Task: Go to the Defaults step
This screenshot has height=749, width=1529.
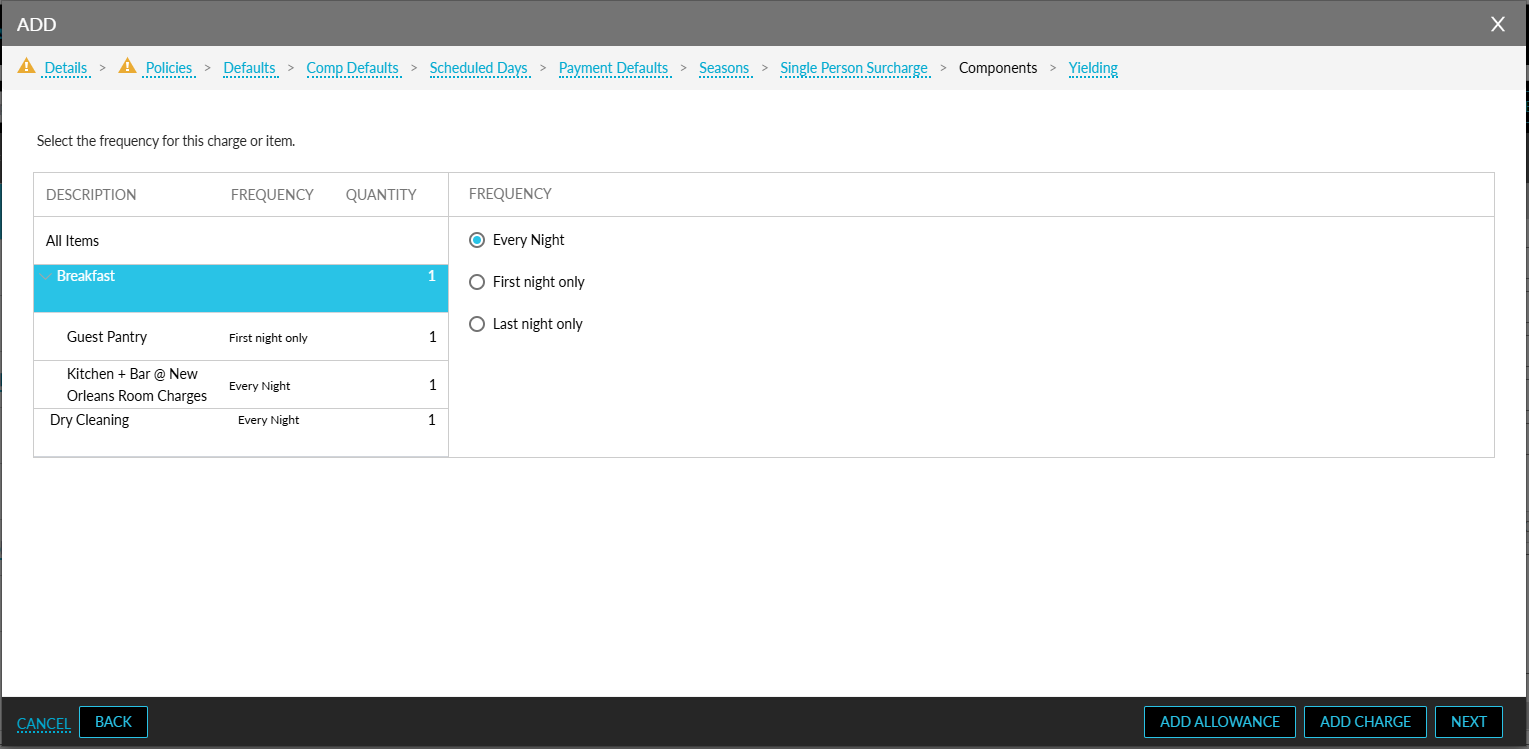Action: tap(249, 68)
